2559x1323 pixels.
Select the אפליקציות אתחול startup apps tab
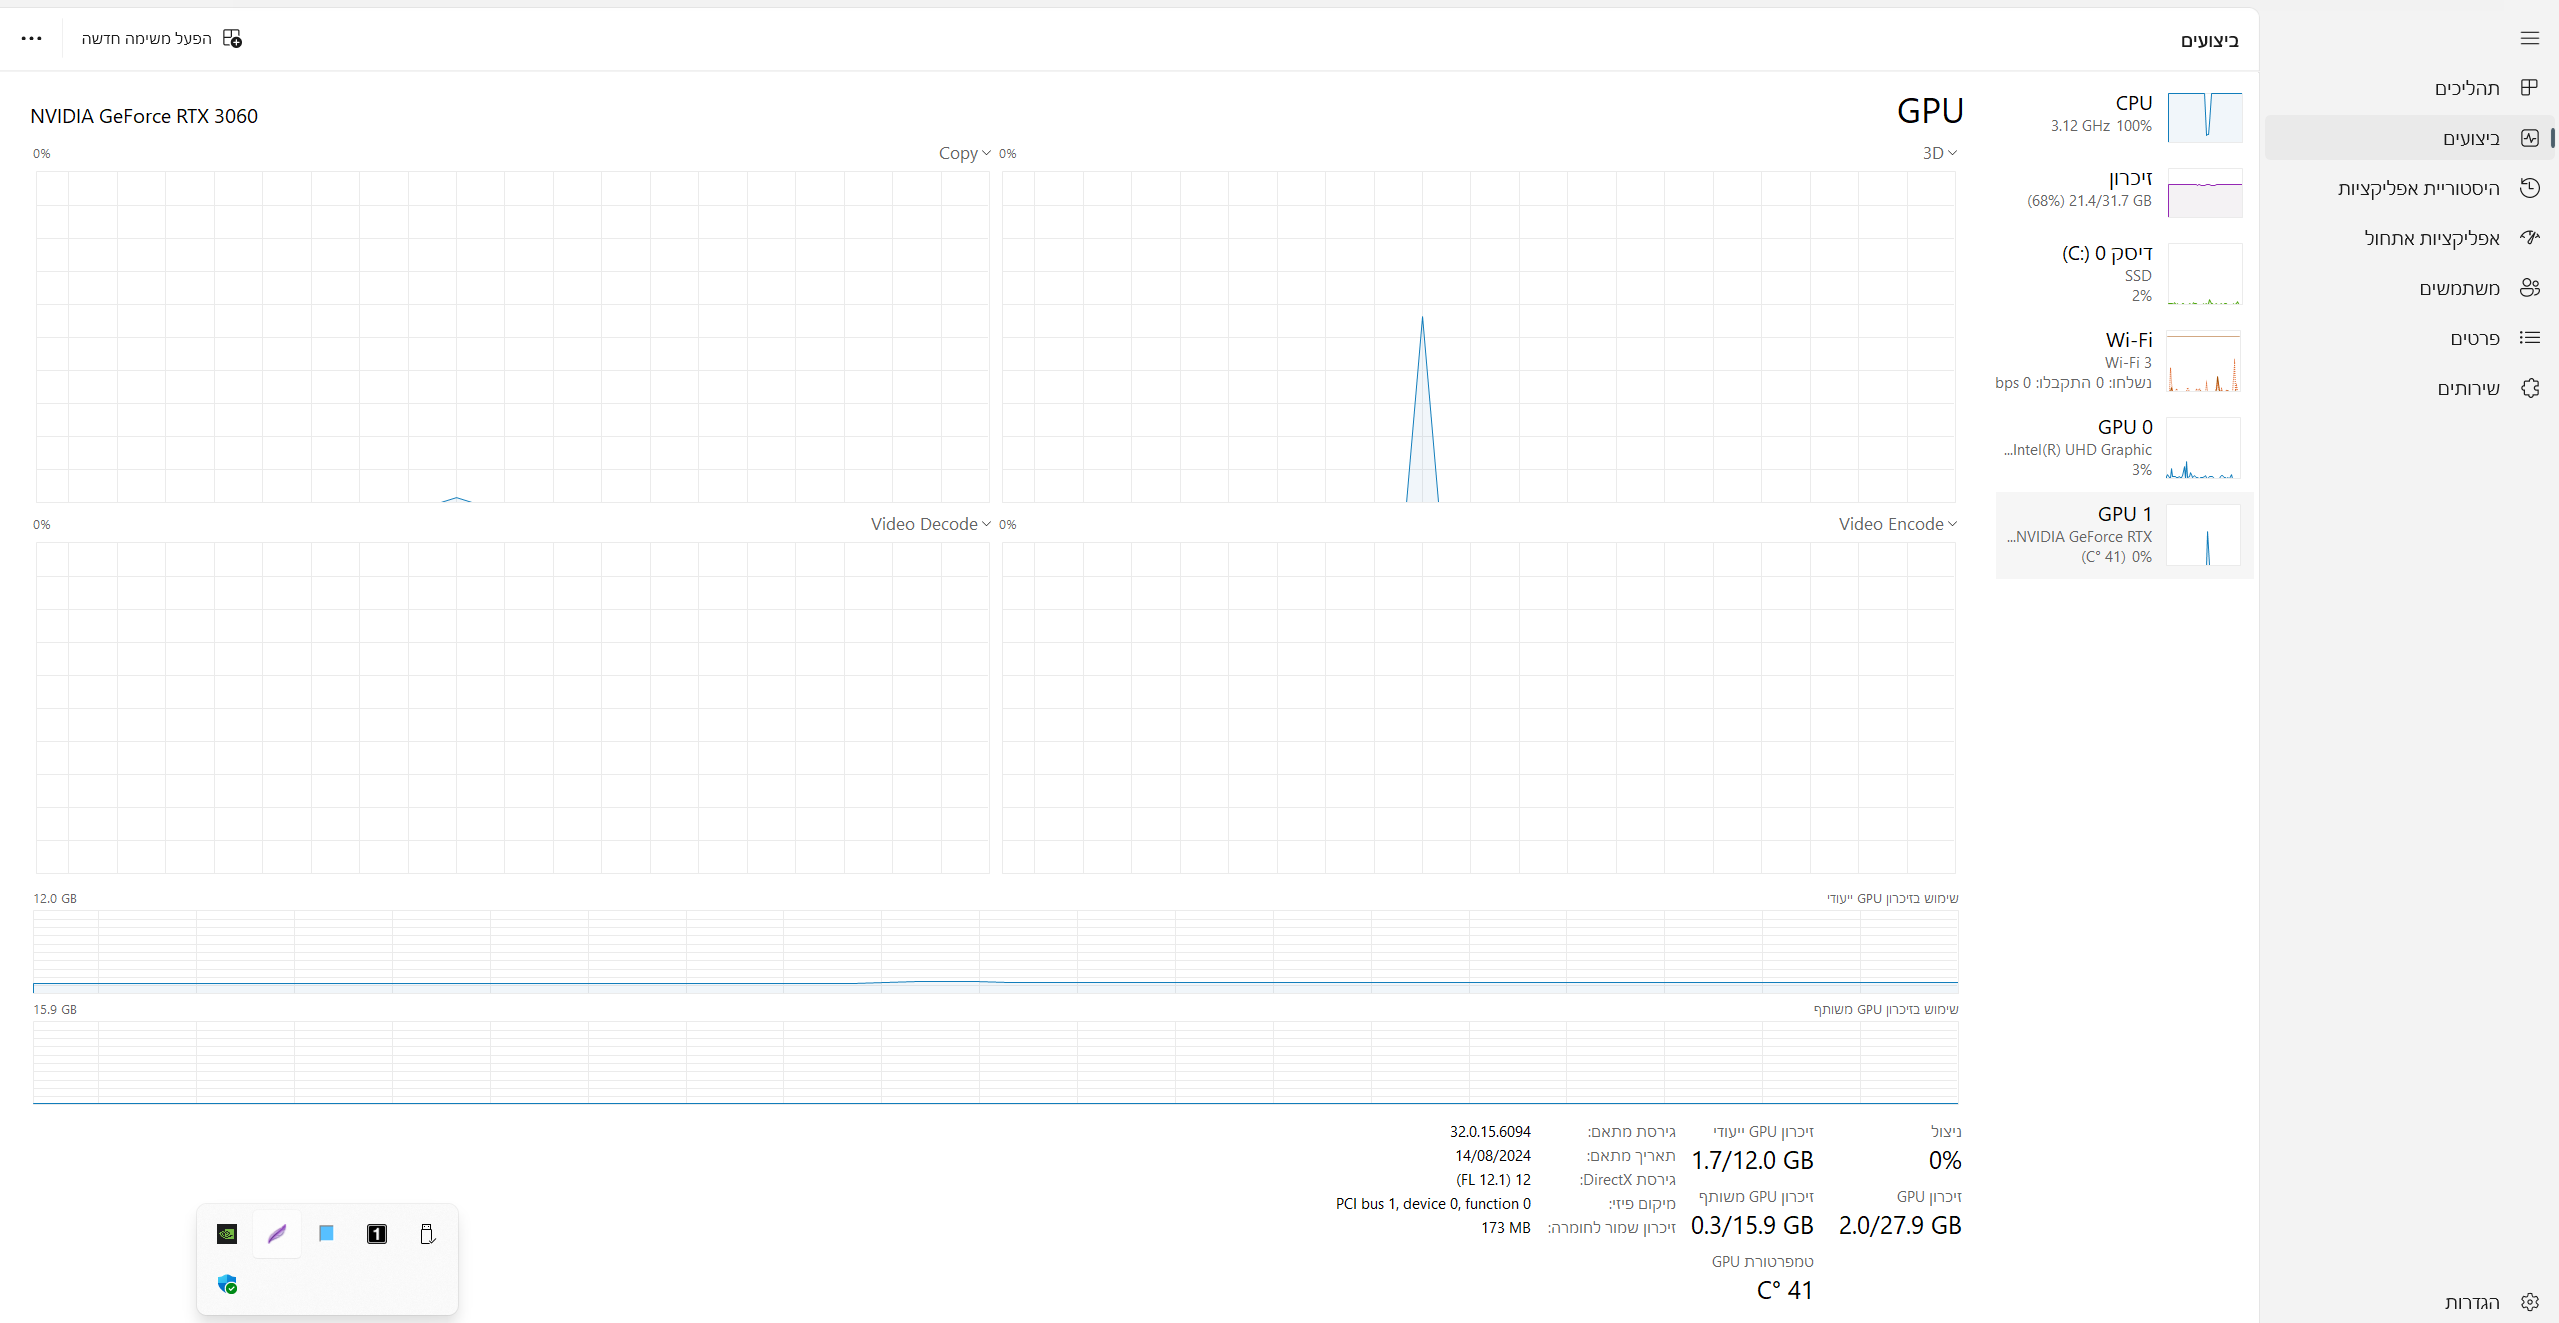tap(2409, 238)
